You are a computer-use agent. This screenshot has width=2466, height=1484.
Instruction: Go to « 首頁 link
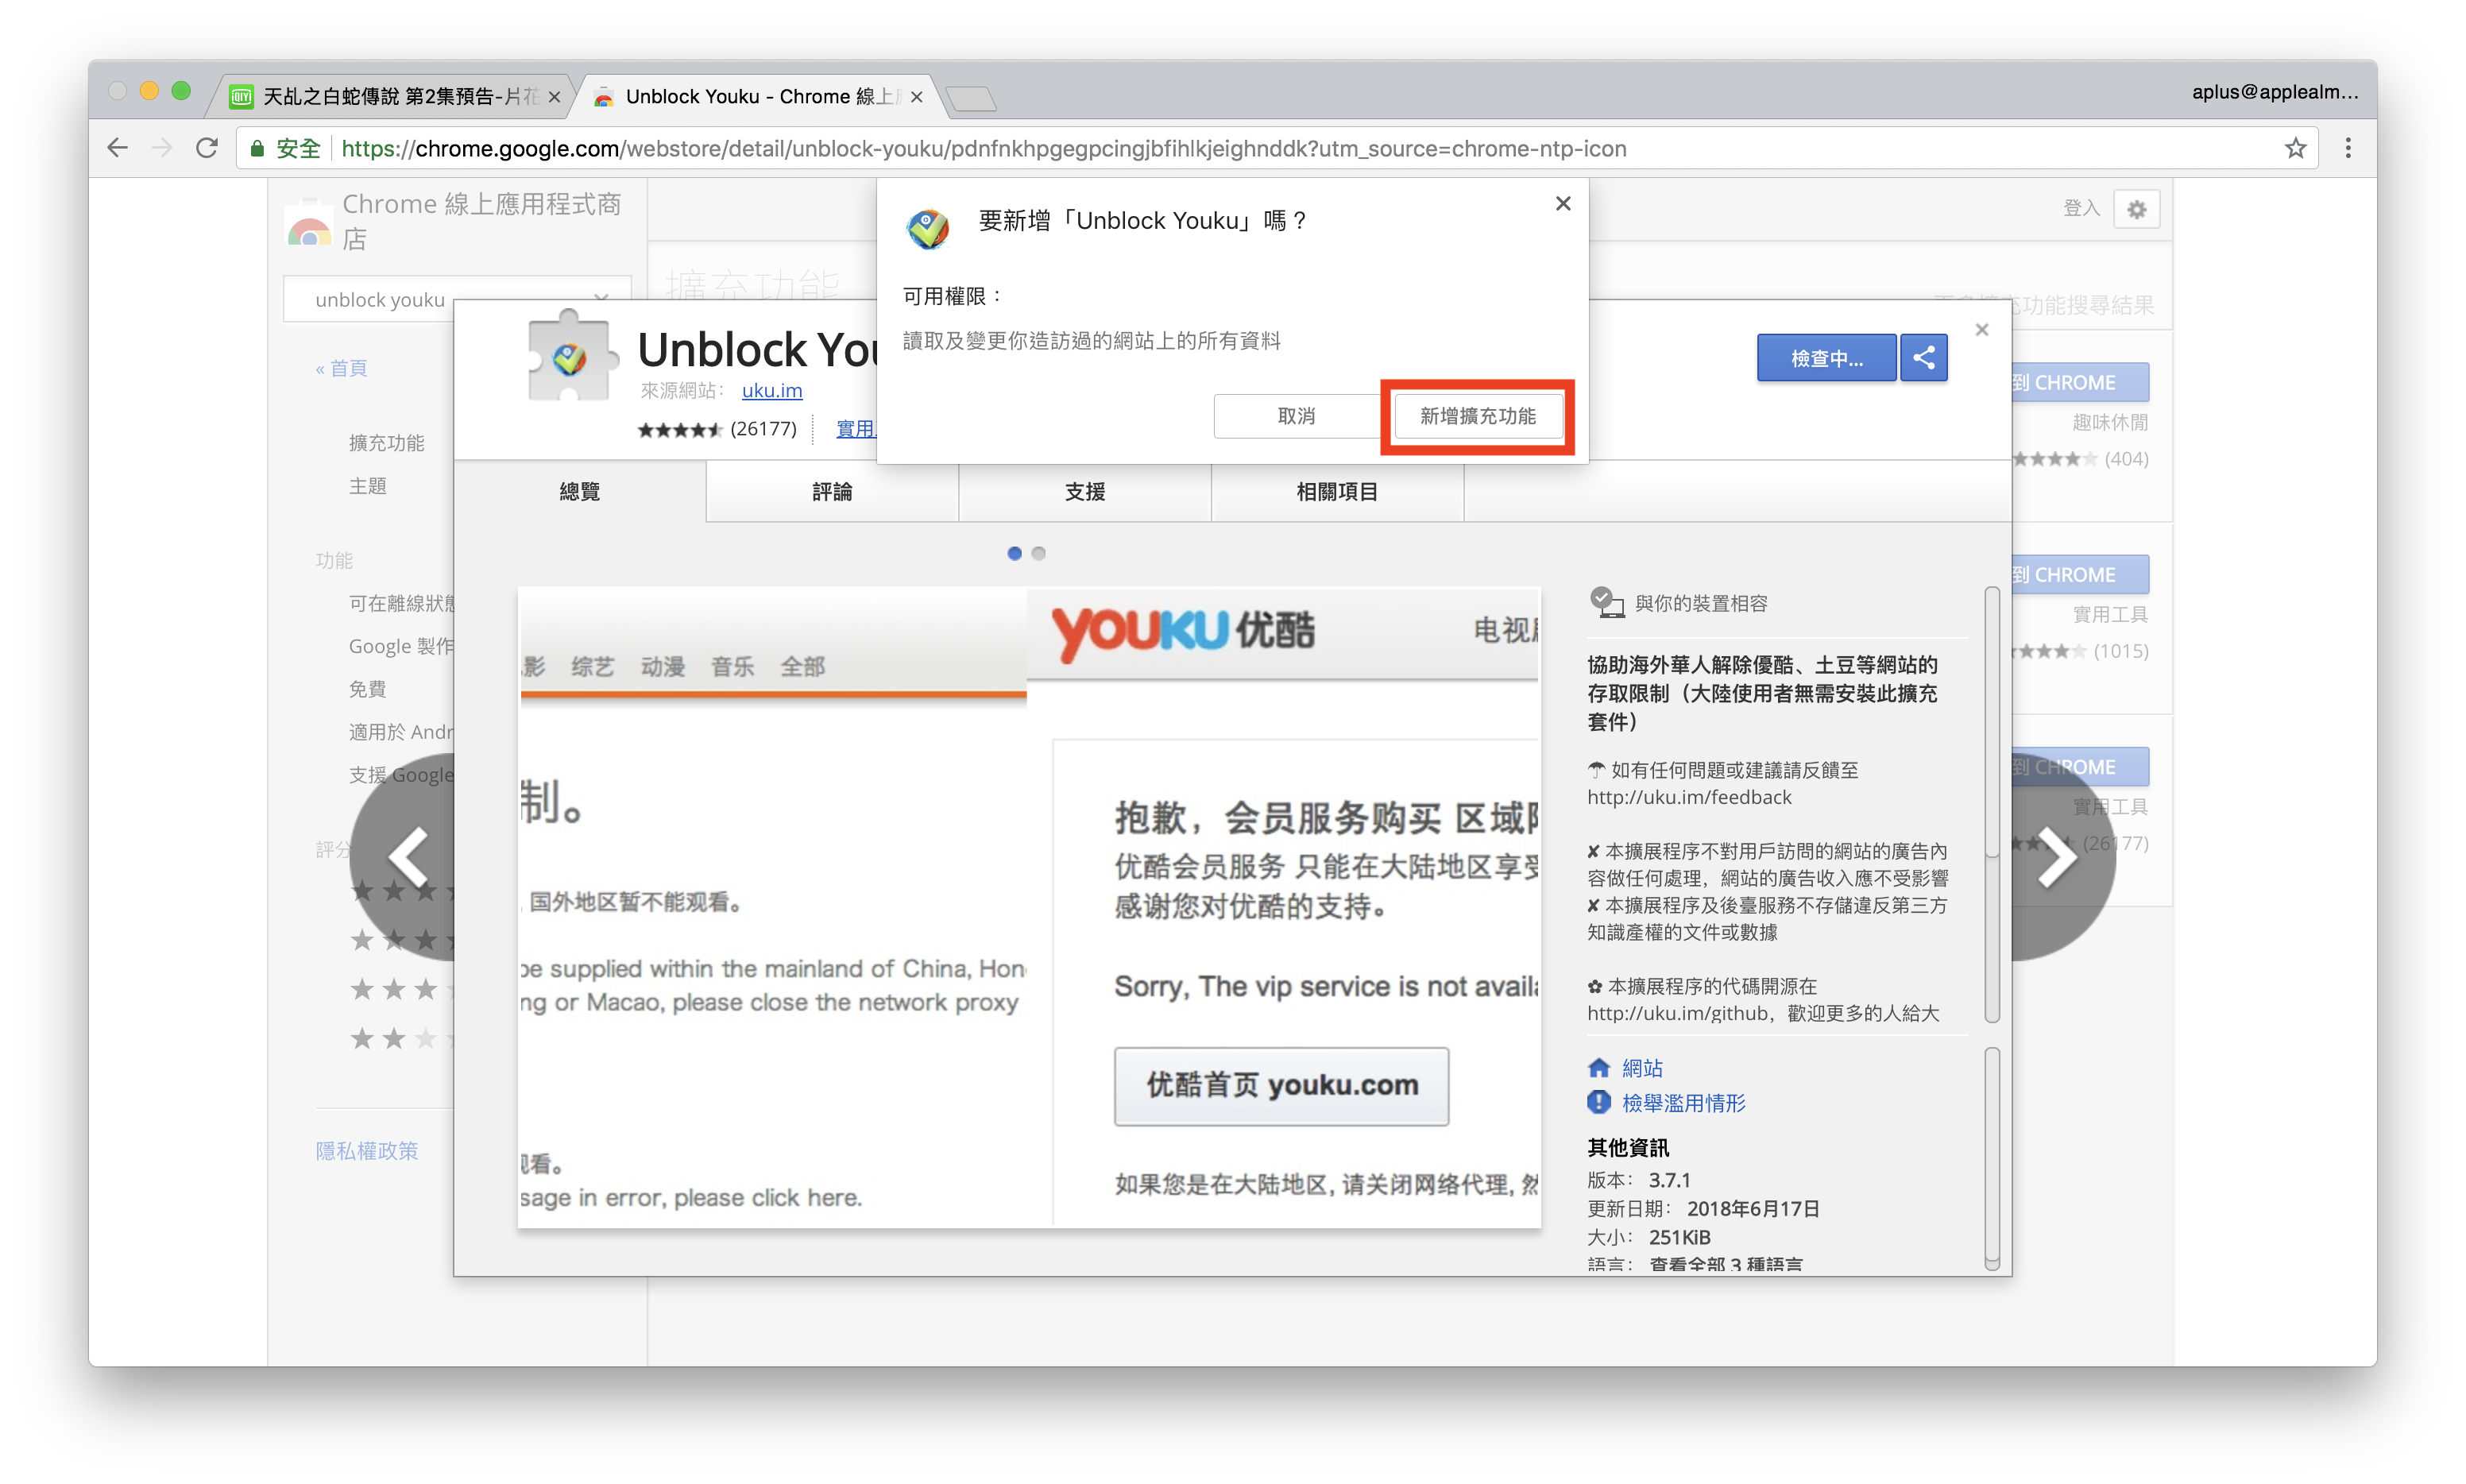pyautogui.click(x=341, y=368)
